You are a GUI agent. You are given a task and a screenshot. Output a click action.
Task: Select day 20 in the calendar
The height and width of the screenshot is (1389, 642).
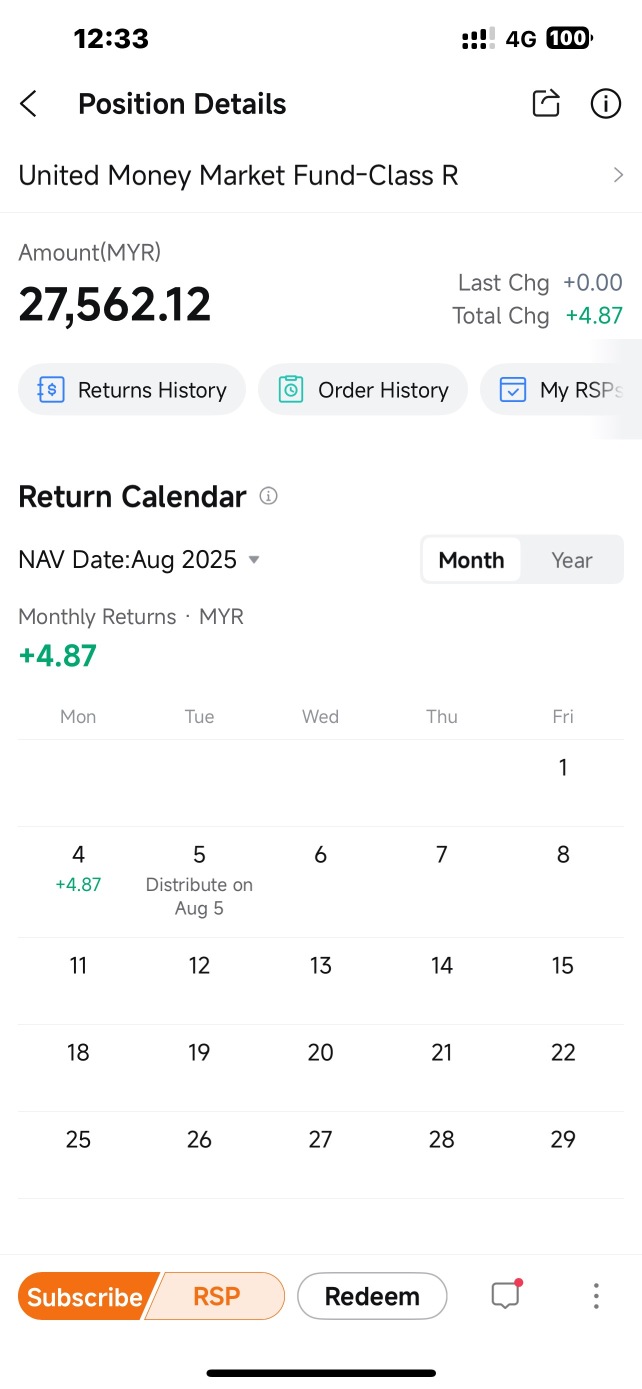click(x=320, y=1052)
